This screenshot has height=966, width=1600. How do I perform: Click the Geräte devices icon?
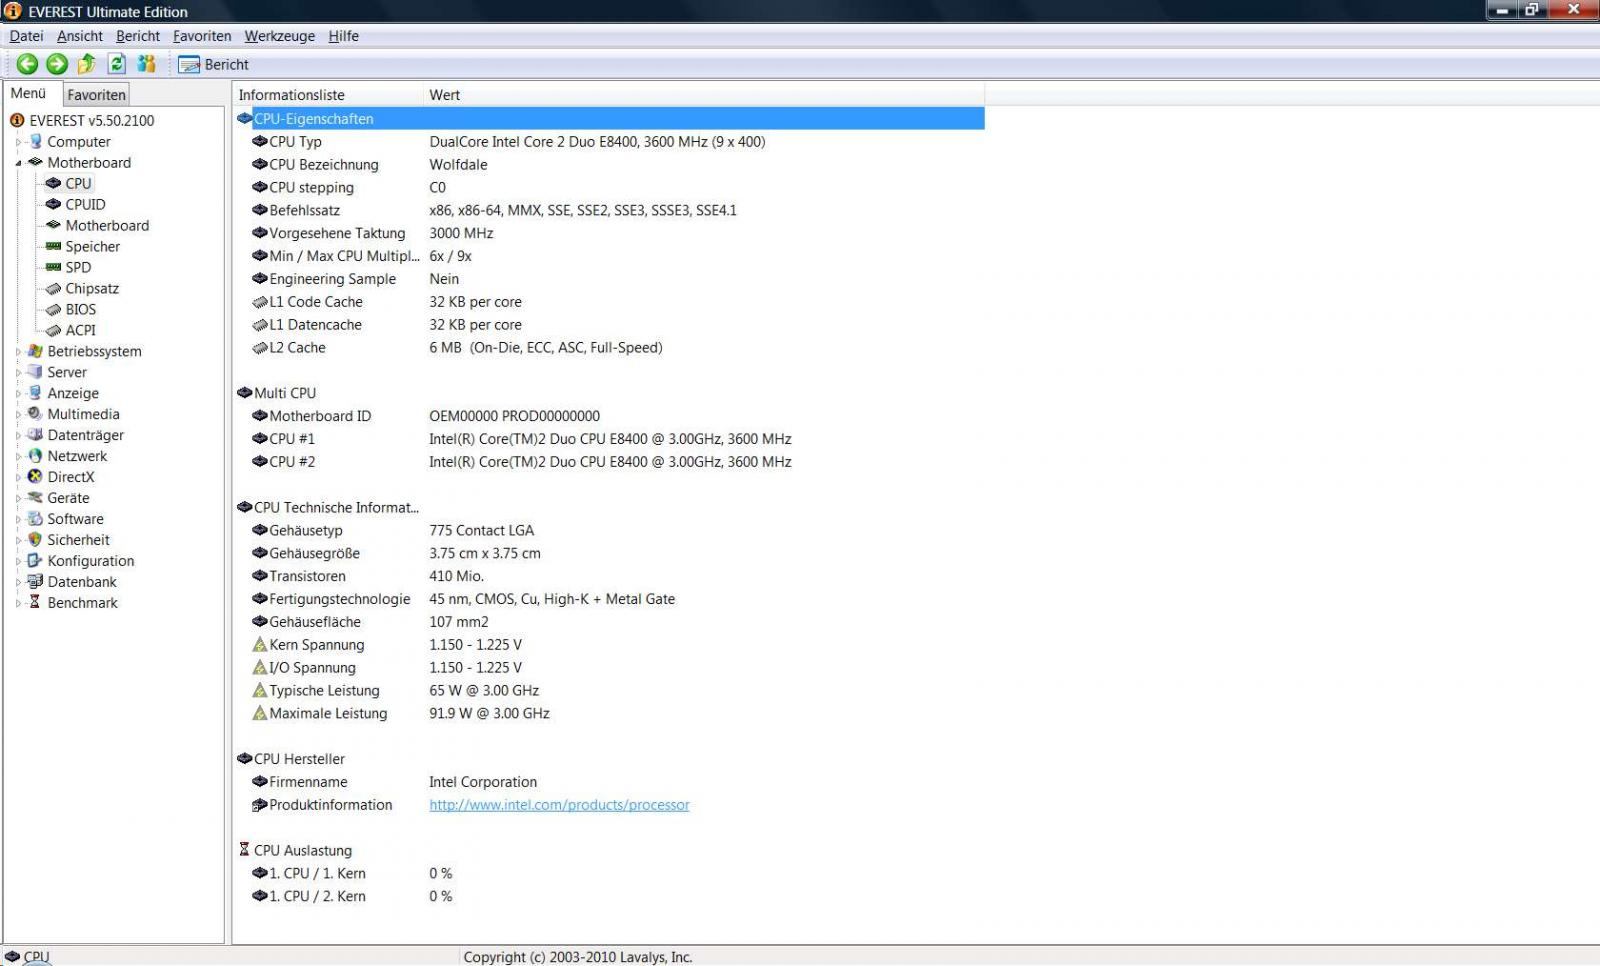[x=36, y=498]
